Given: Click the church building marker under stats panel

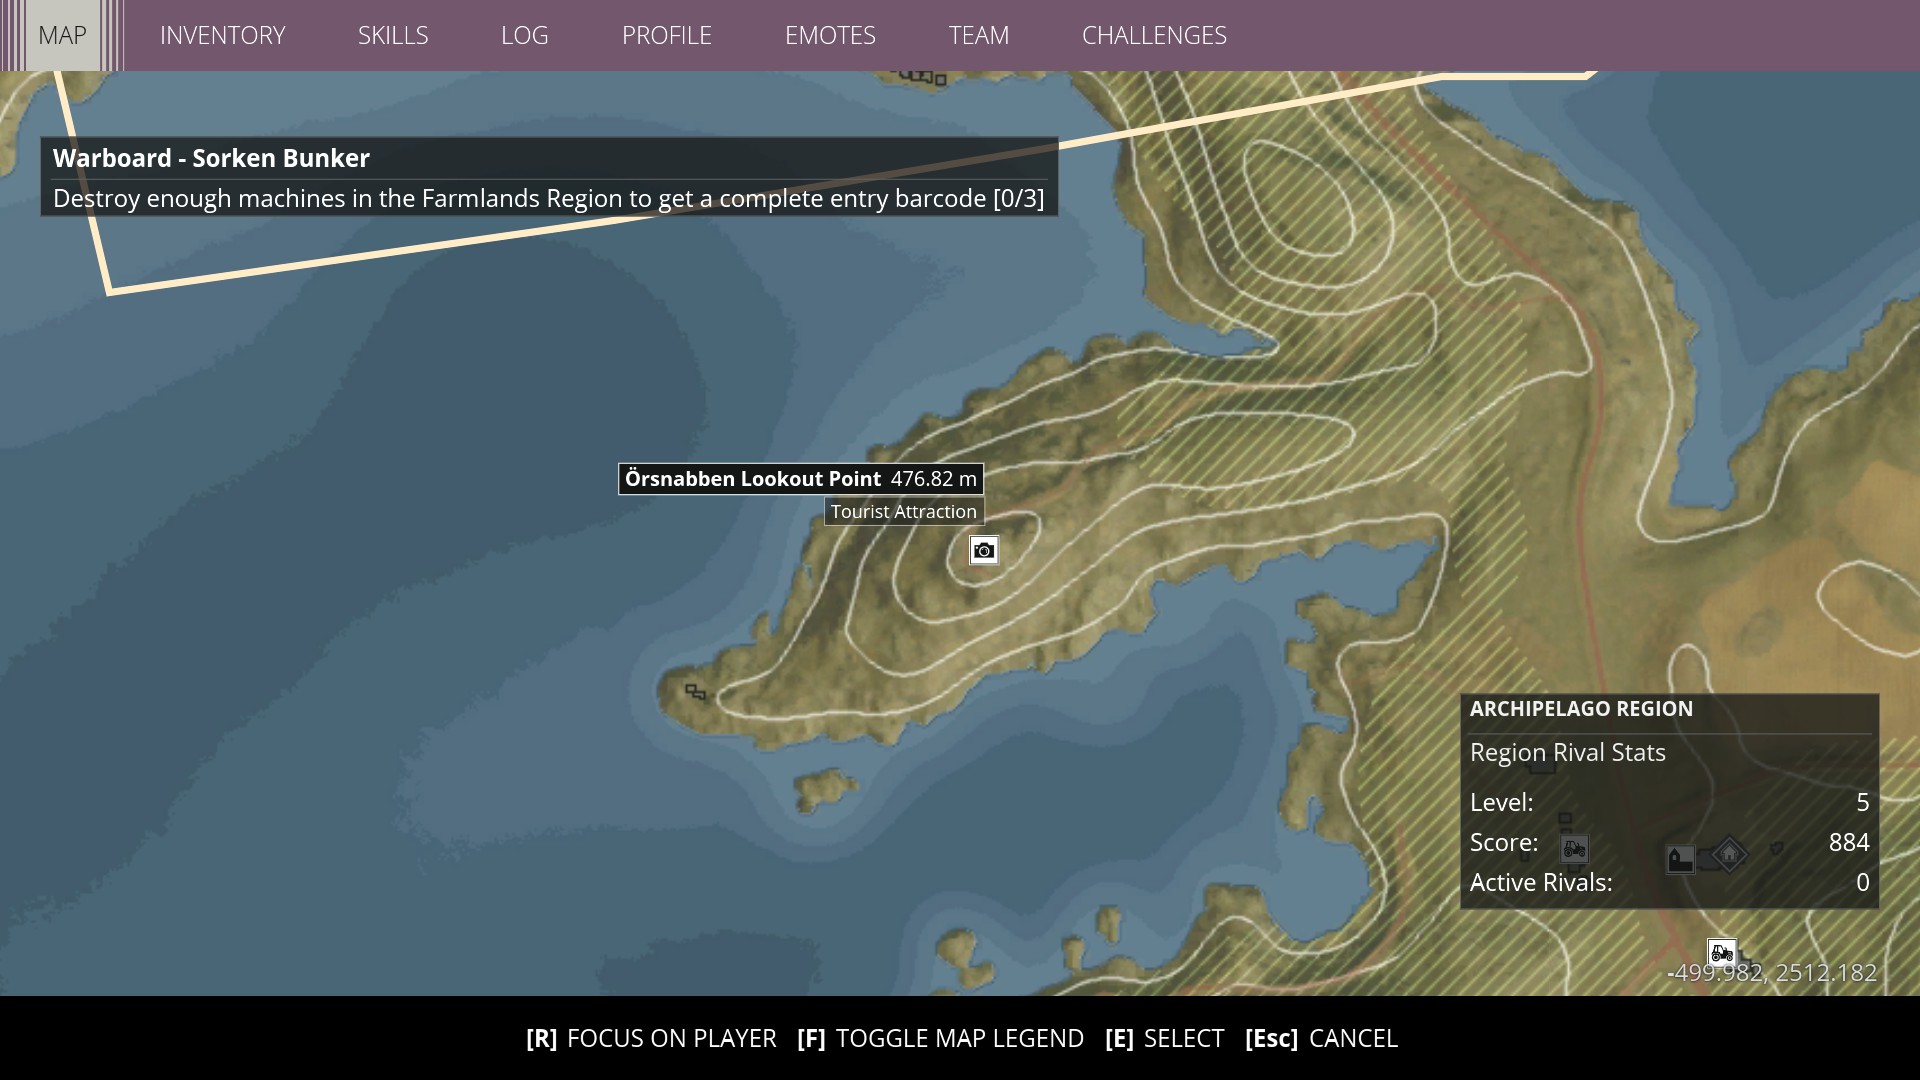Looking at the screenshot, I should [x=1680, y=859].
